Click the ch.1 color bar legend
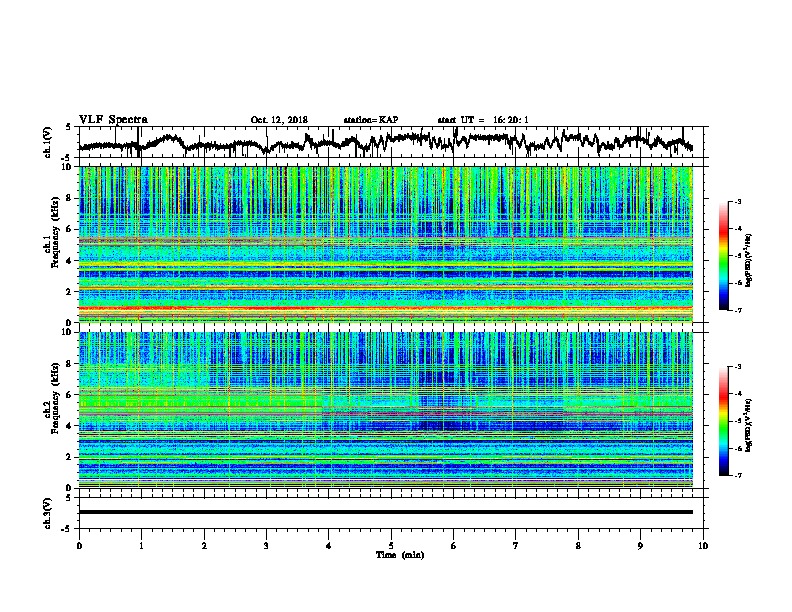Screen dimensions: 792x612 point(723,256)
